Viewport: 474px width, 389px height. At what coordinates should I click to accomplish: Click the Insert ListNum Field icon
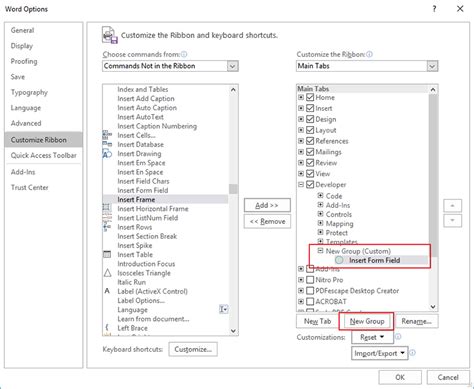[107, 218]
